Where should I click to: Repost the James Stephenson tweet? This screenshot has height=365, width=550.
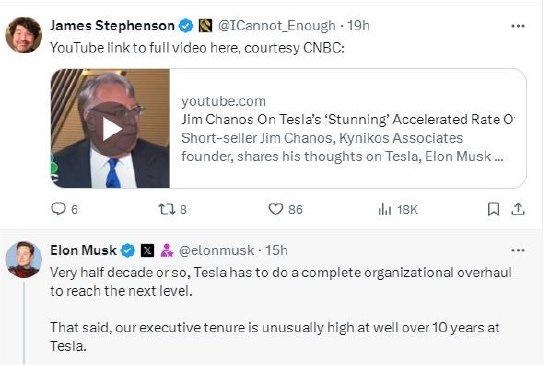tap(166, 209)
